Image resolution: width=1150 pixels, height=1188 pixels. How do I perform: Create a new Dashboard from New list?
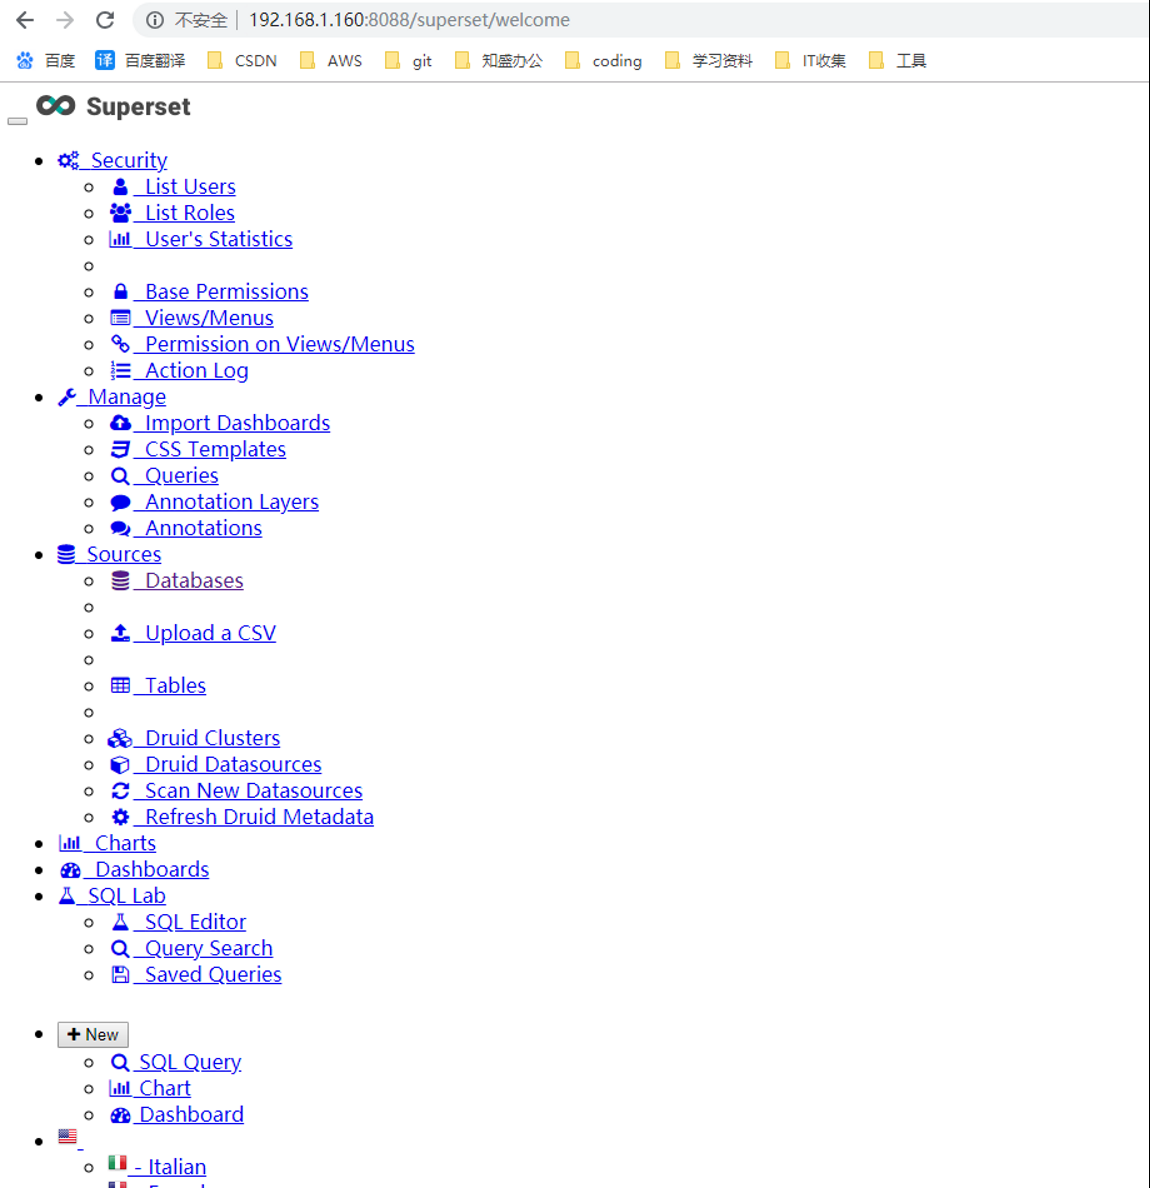point(192,1115)
